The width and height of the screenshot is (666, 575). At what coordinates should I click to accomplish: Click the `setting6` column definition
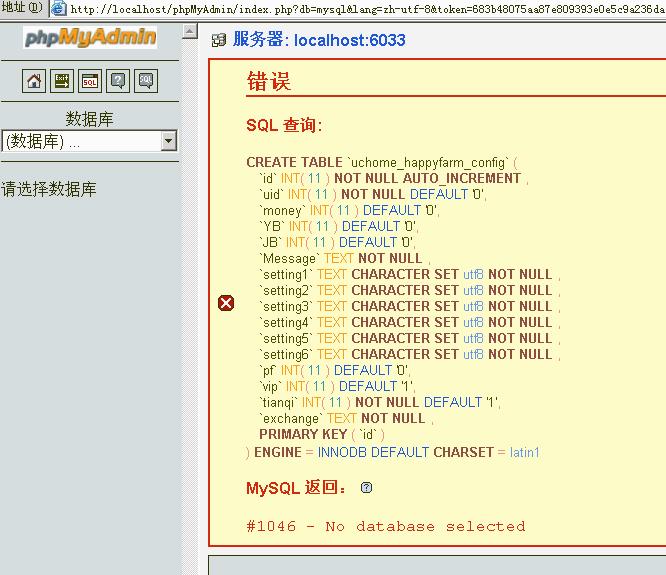point(409,354)
